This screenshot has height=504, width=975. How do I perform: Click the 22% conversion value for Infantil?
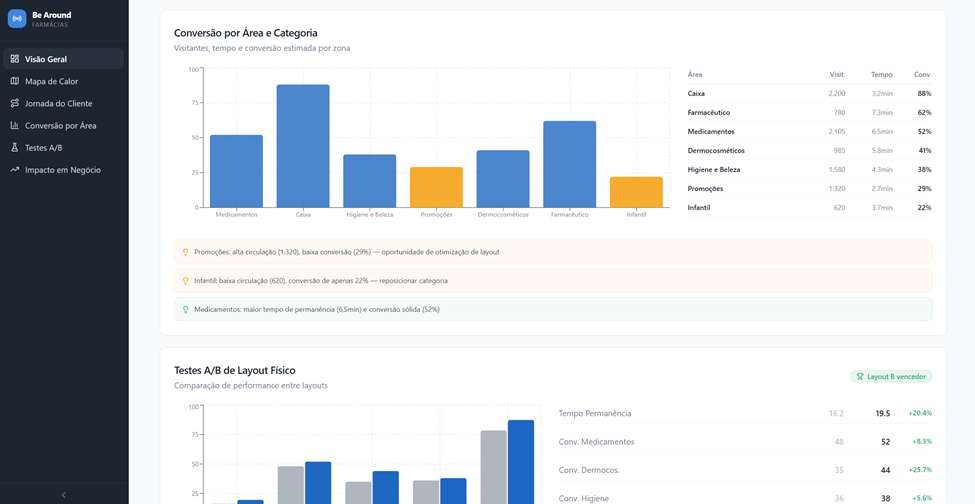[x=924, y=208]
